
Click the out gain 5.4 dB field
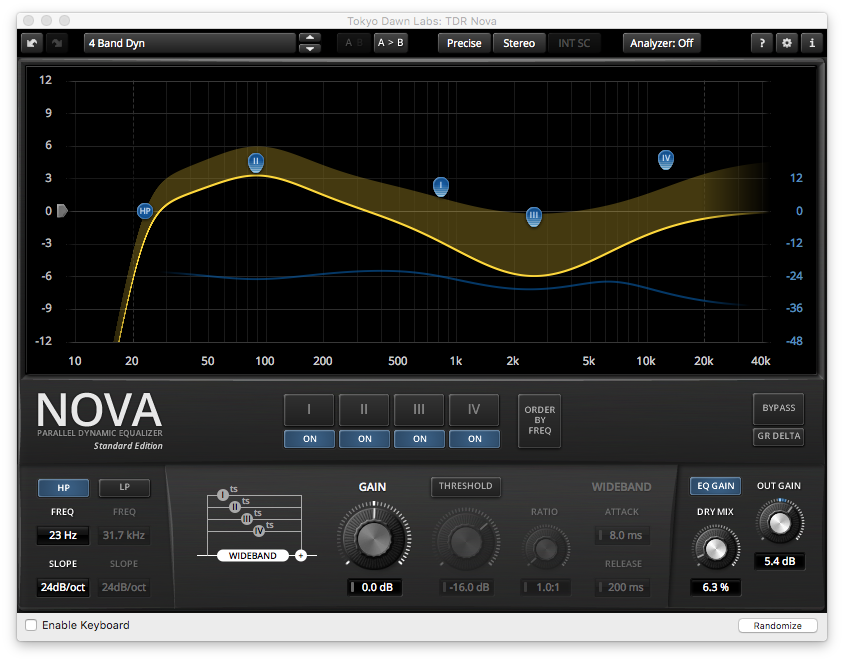(x=779, y=561)
